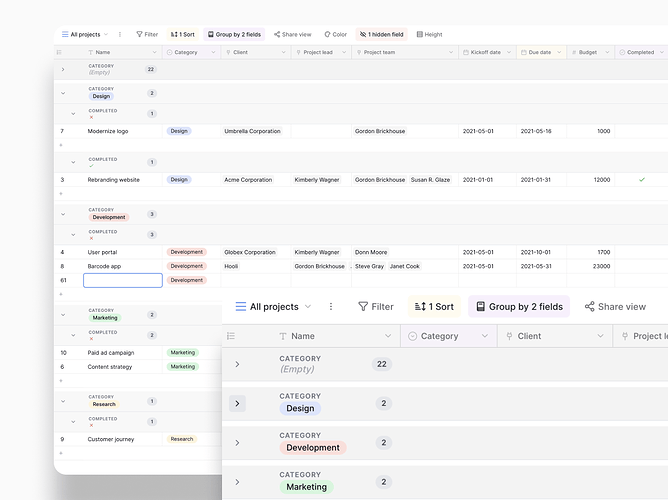Expand the Design category in enlarged view
The width and height of the screenshot is (668, 500).
[237, 403]
